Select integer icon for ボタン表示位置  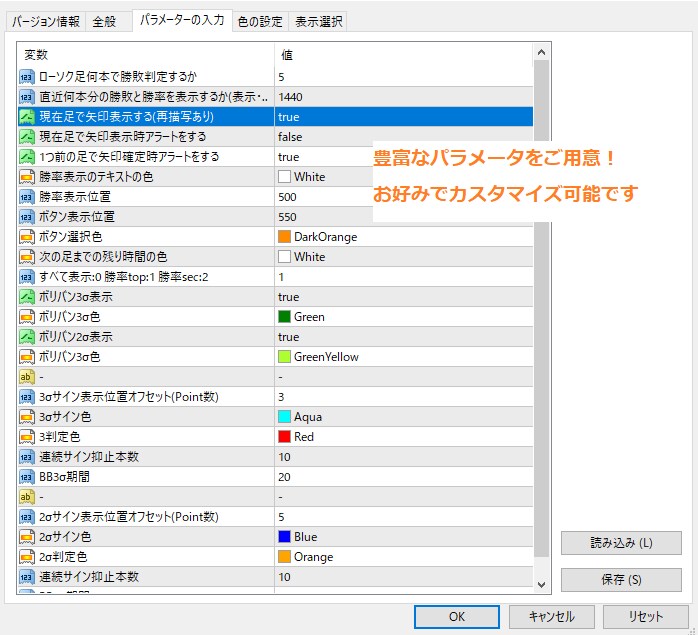point(27,217)
